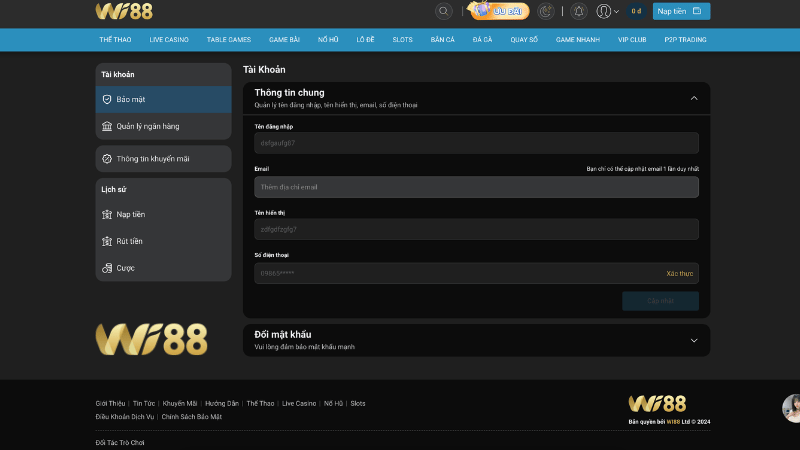
Task: Click the Bảo mật shield icon
Action: [x=107, y=100]
